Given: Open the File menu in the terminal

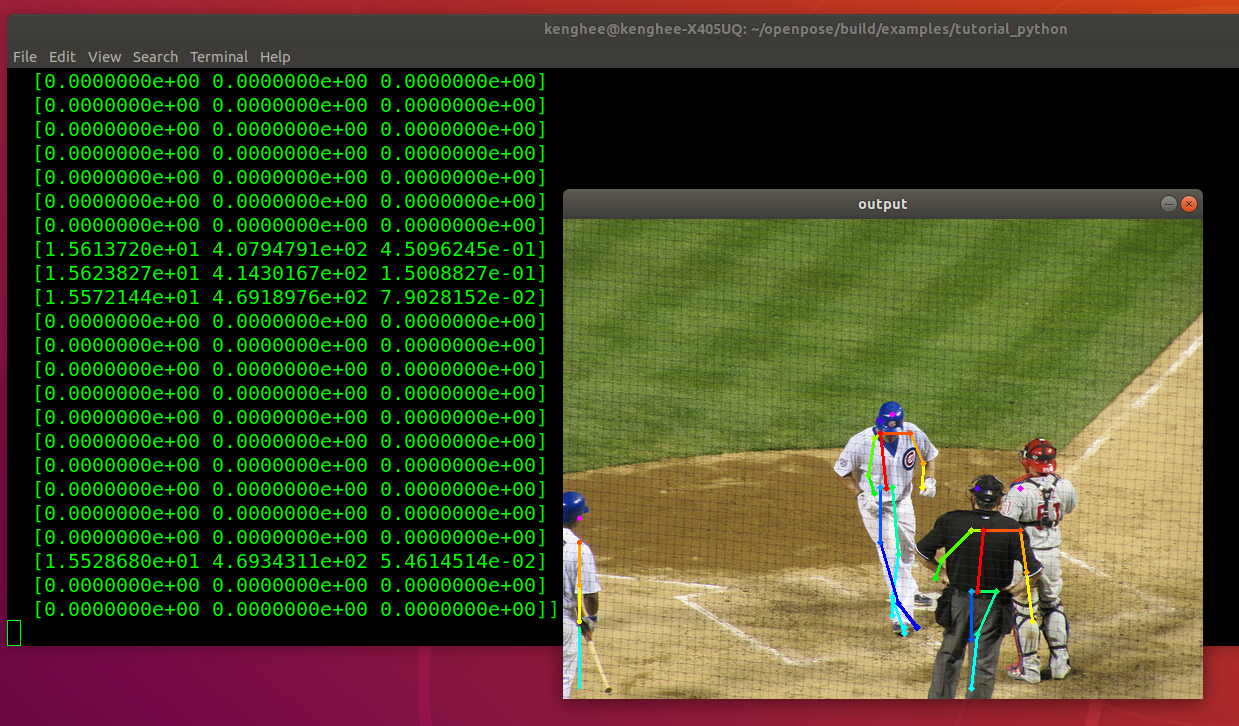Looking at the screenshot, I should pyautogui.click(x=24, y=57).
